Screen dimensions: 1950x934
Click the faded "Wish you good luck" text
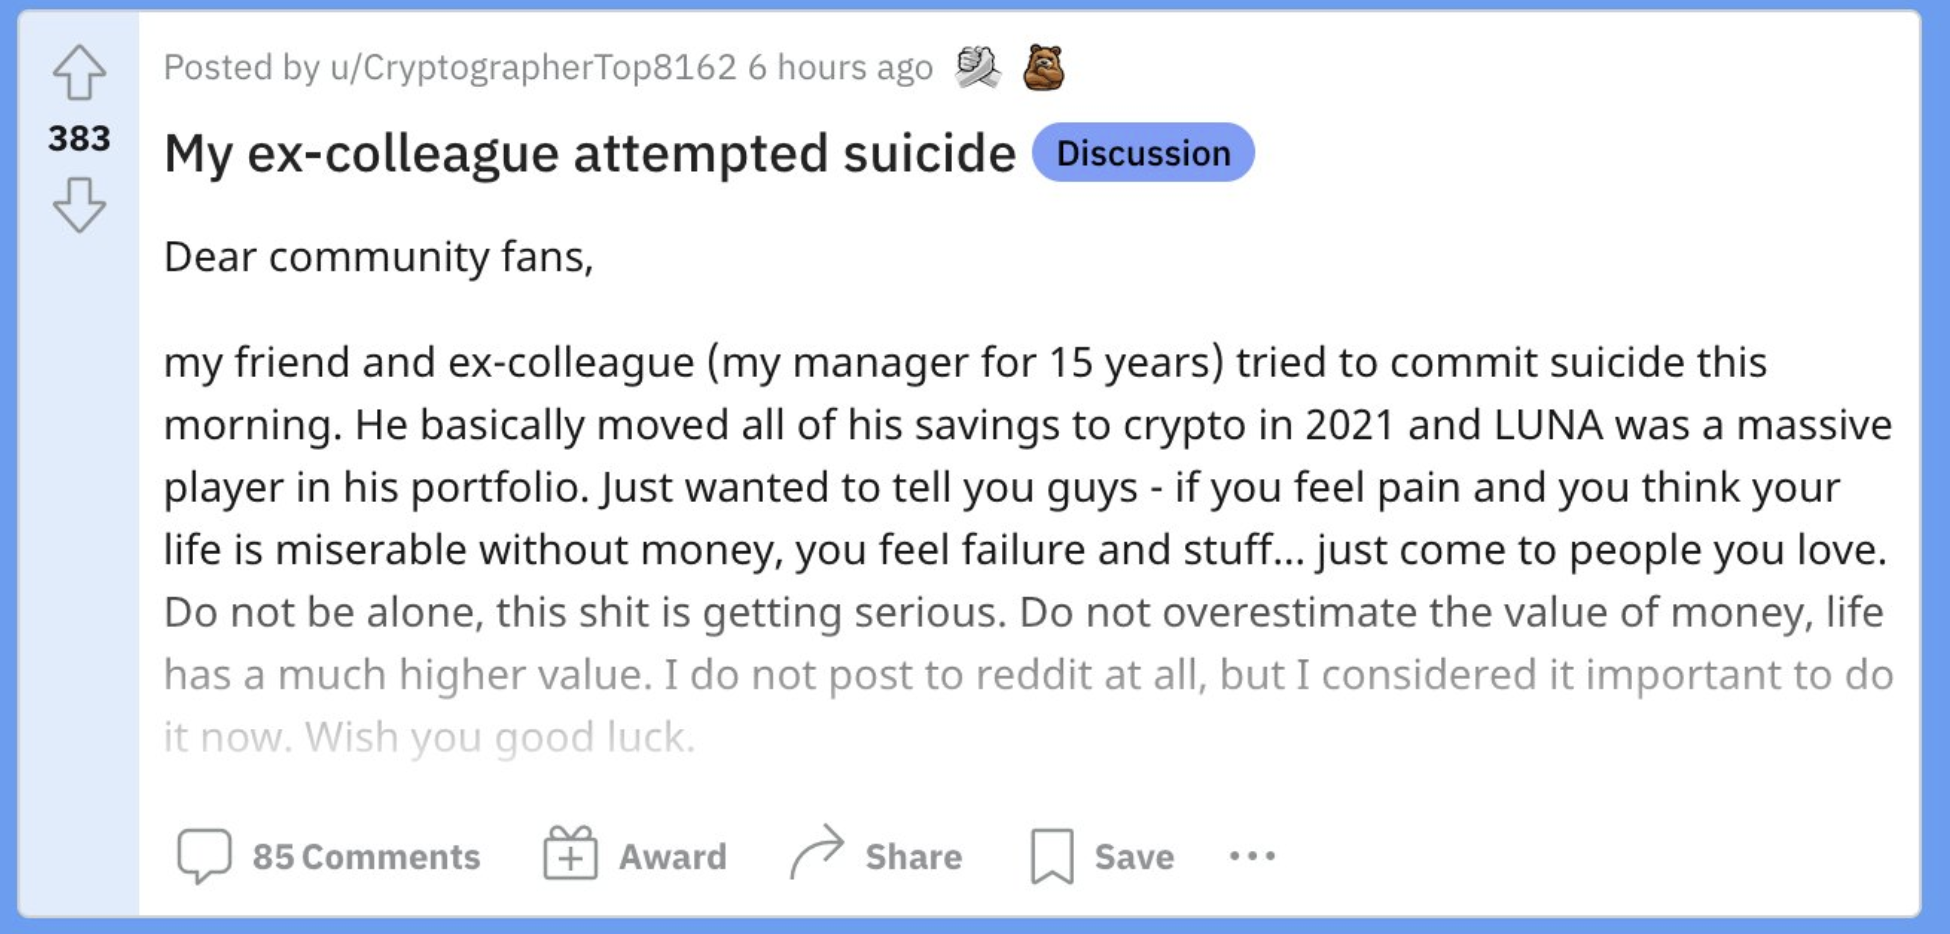pyautogui.click(x=500, y=737)
